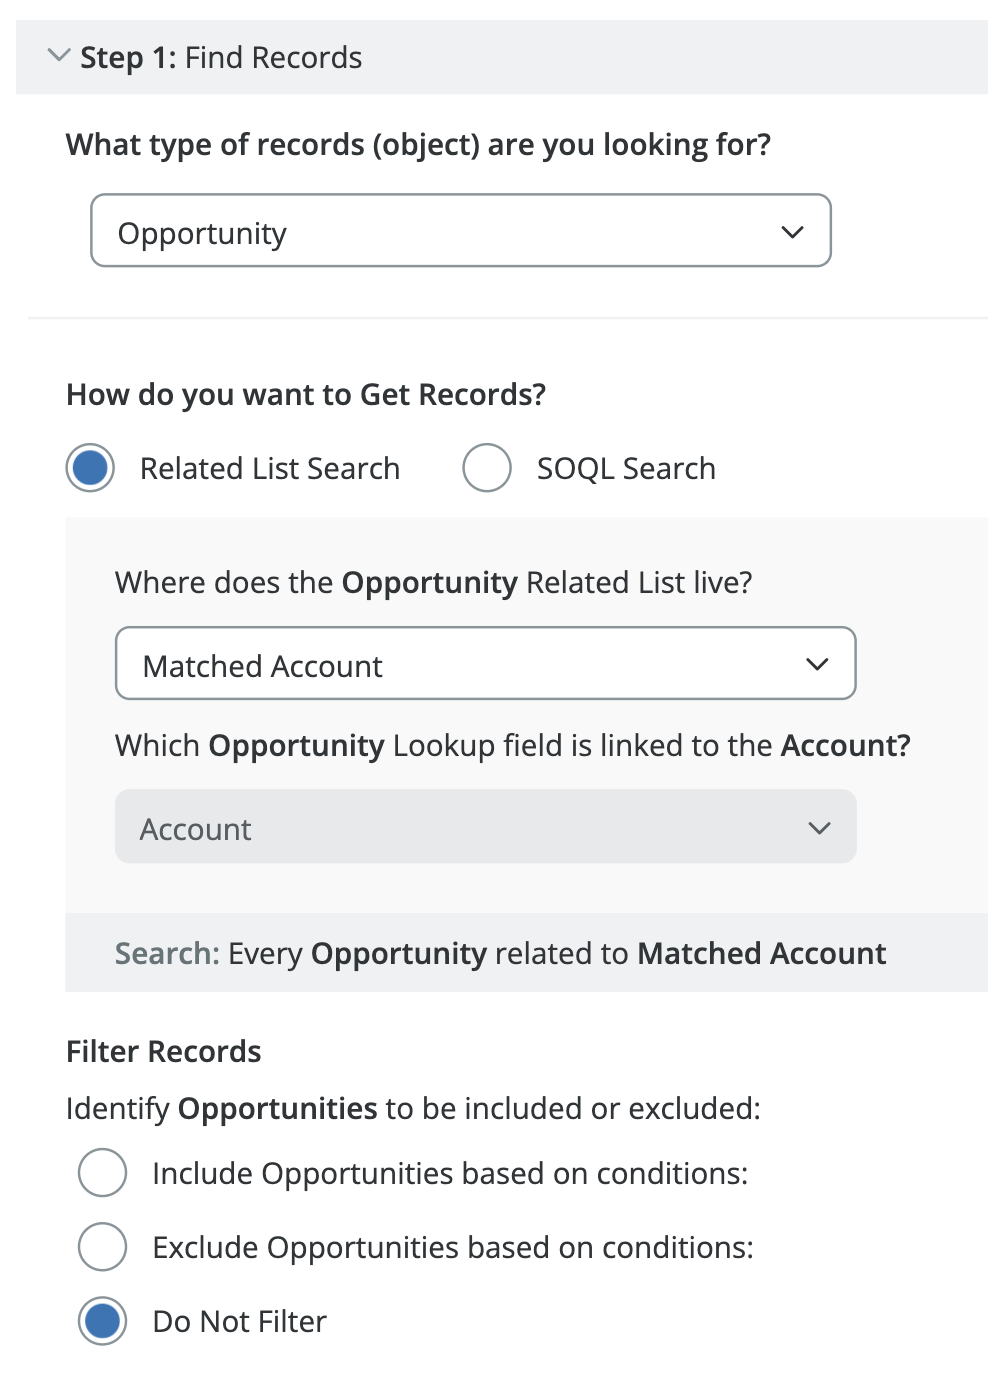Click the Filter Records heading

click(163, 1052)
